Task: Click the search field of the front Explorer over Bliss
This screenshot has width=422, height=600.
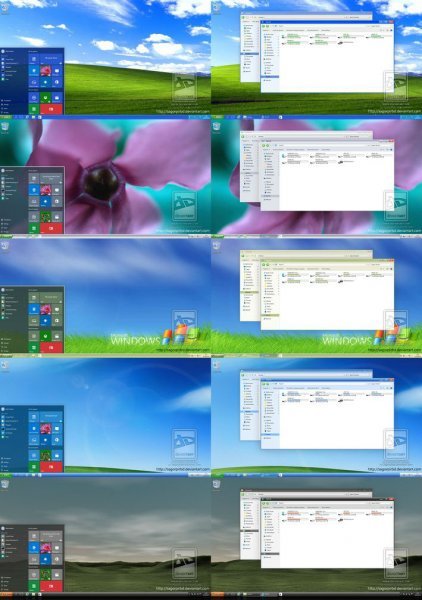Action: [380, 26]
